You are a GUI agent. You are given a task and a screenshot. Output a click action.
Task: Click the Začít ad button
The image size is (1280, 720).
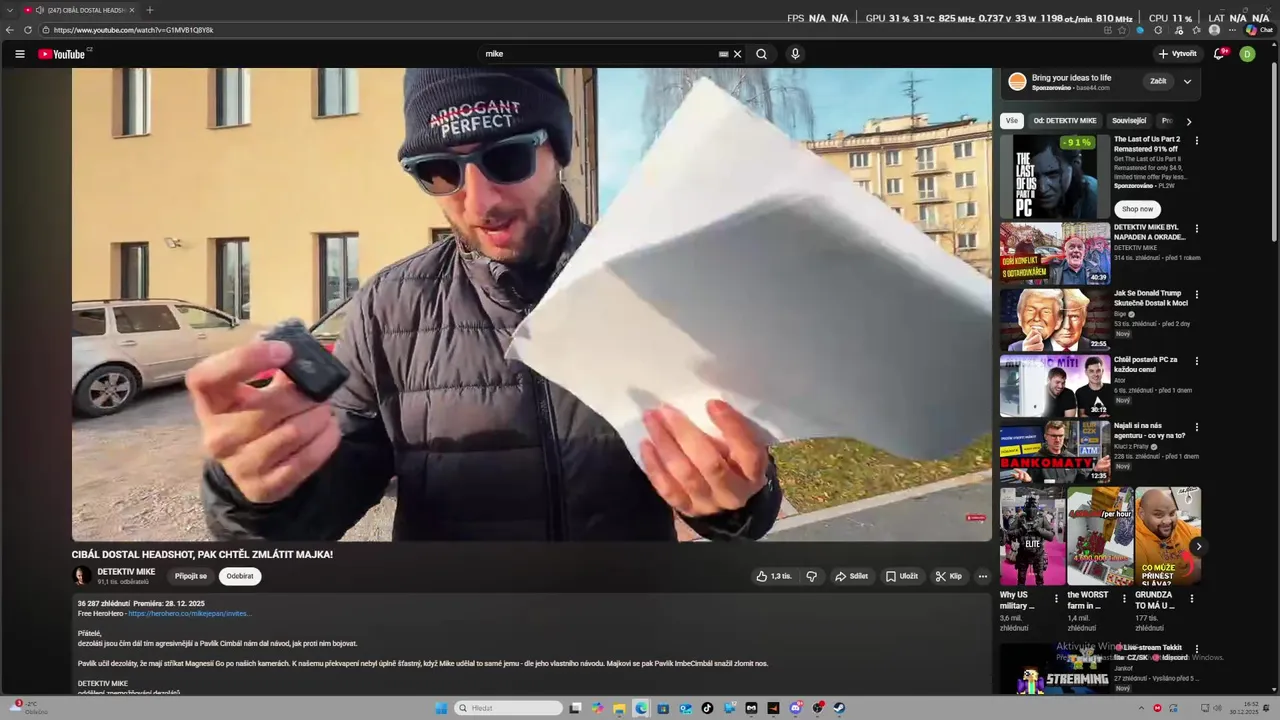(1158, 81)
